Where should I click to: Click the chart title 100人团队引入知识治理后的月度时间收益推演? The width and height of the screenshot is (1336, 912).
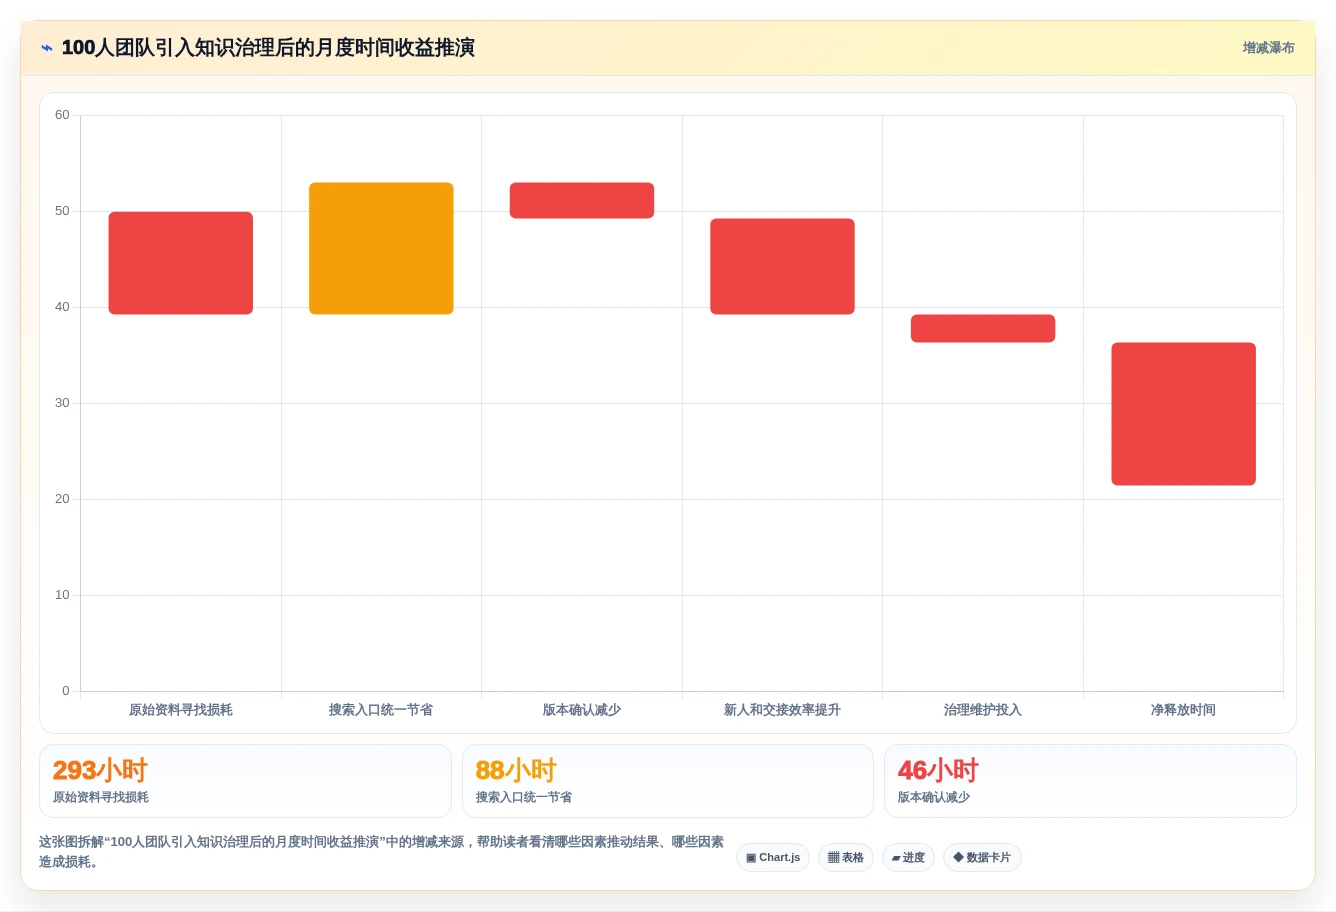click(268, 48)
